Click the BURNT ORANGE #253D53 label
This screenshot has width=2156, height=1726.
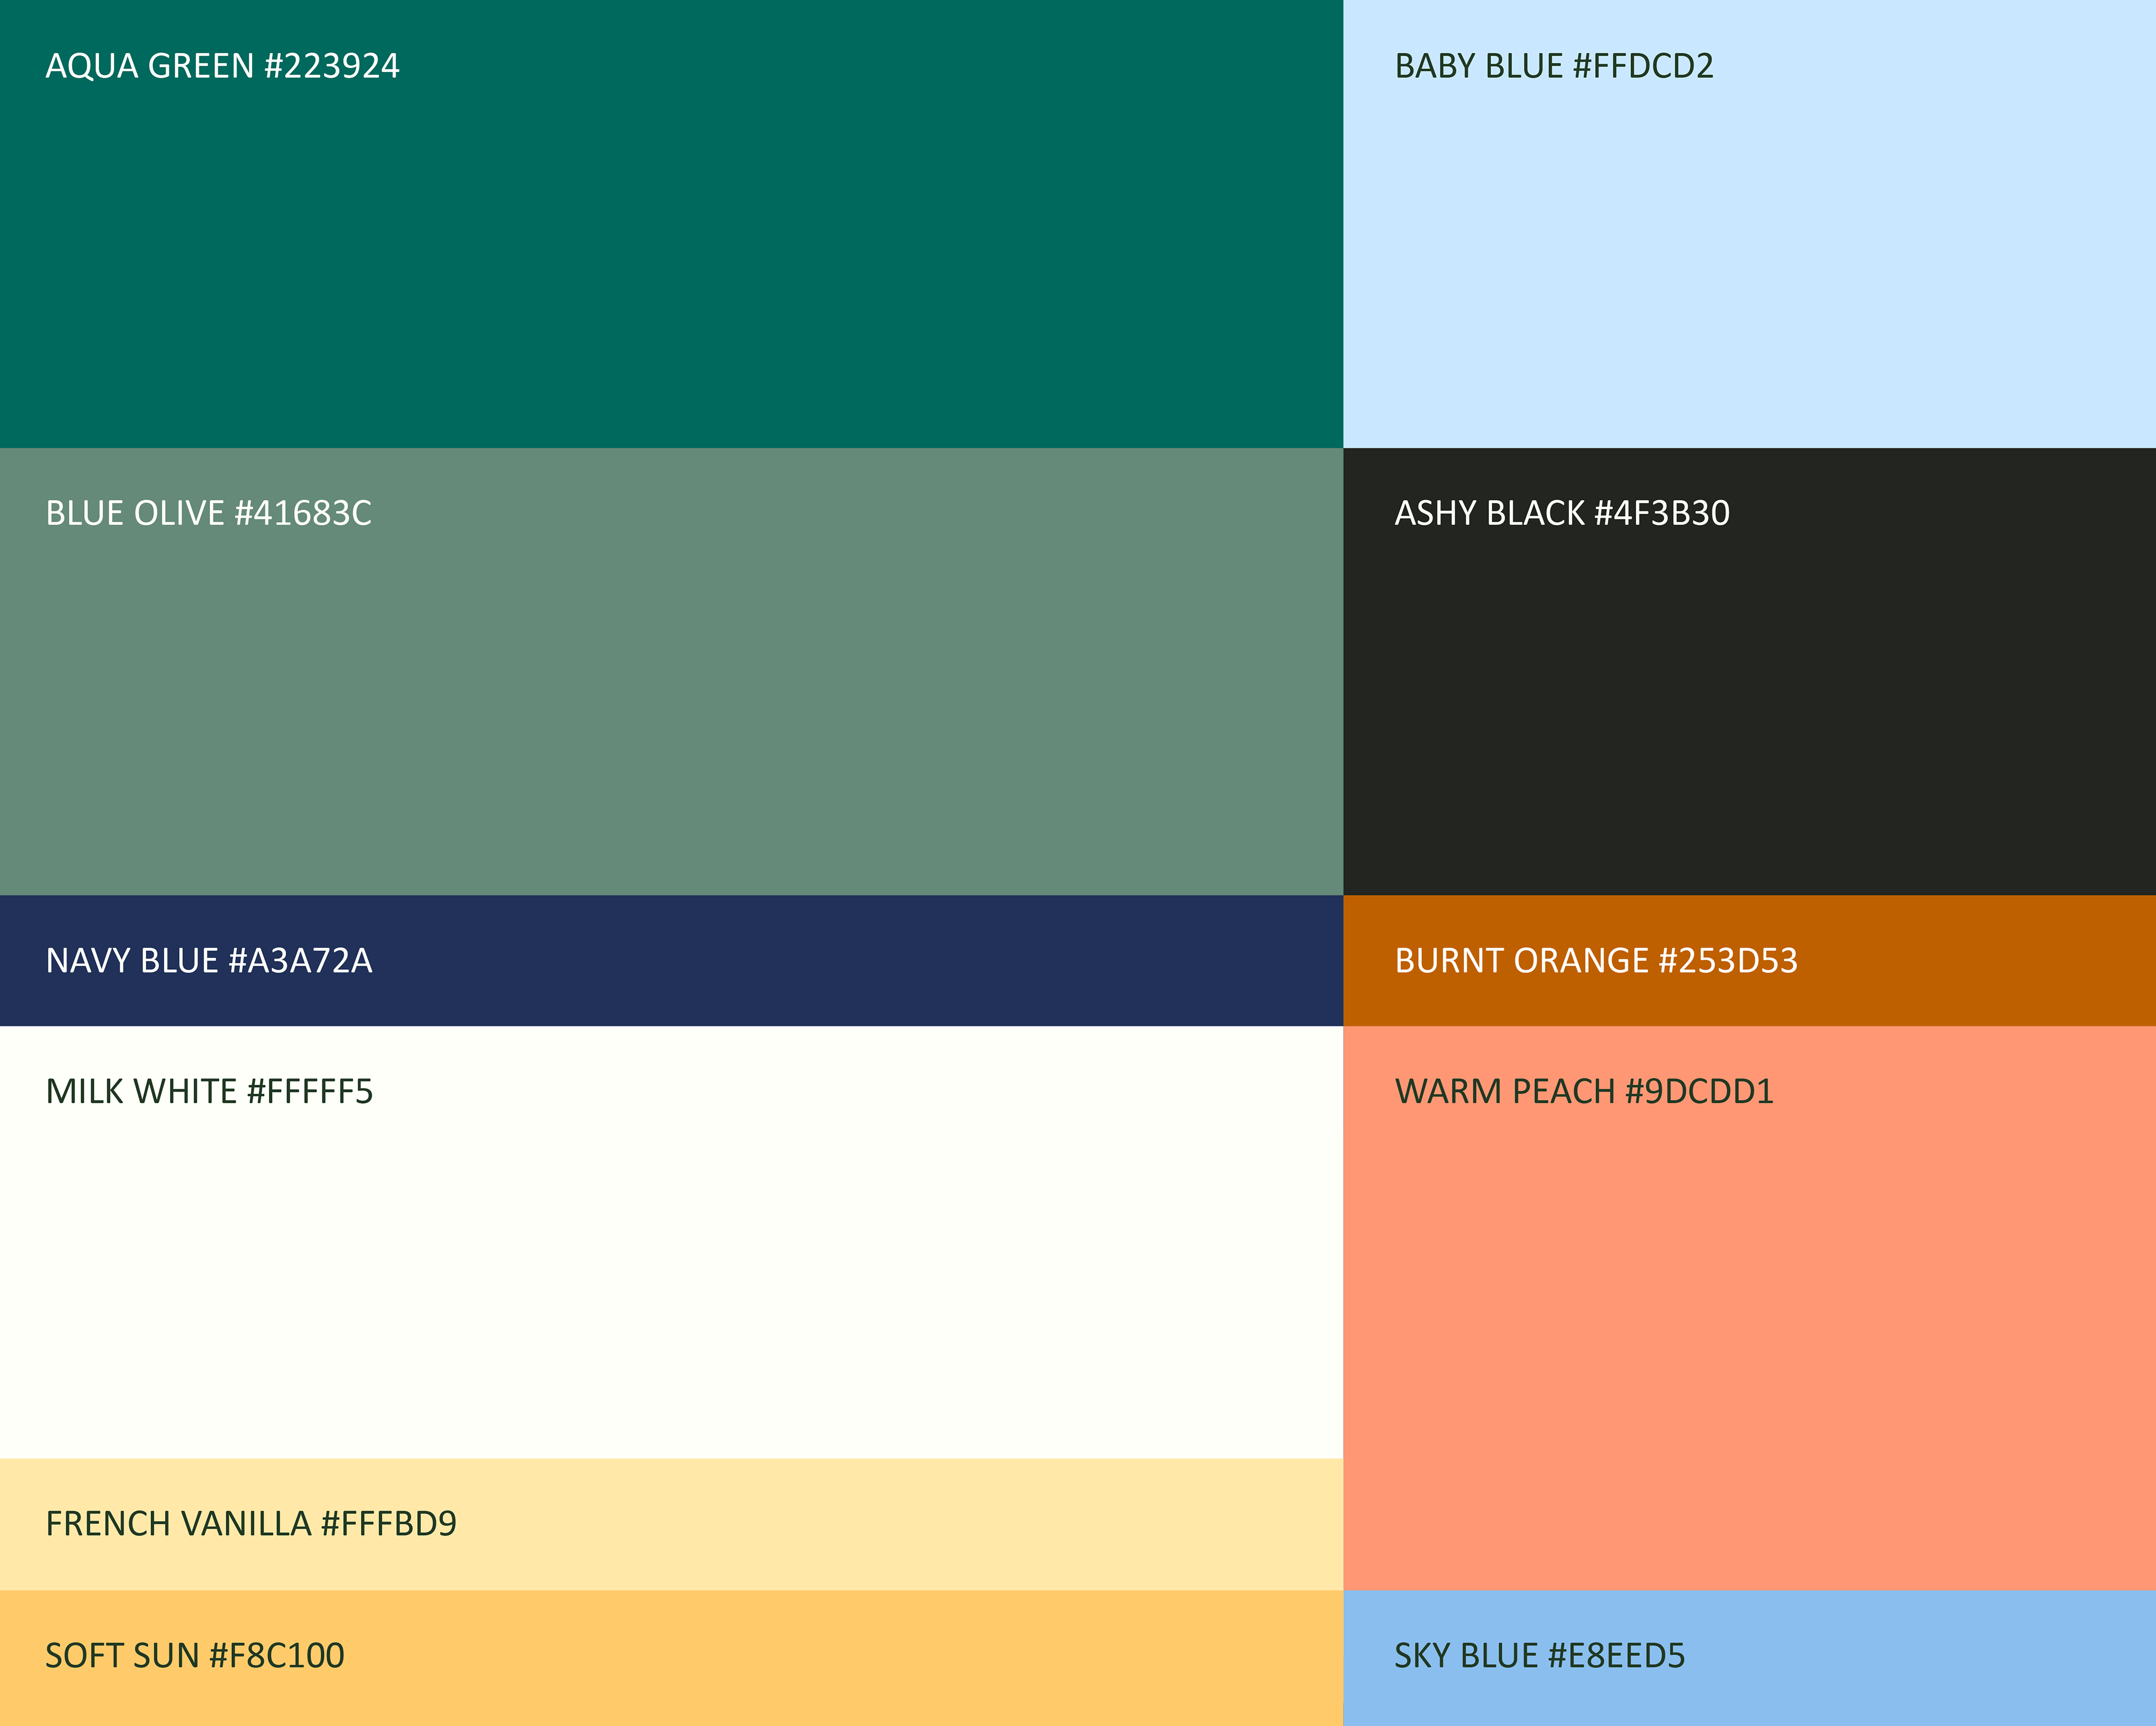click(1595, 961)
